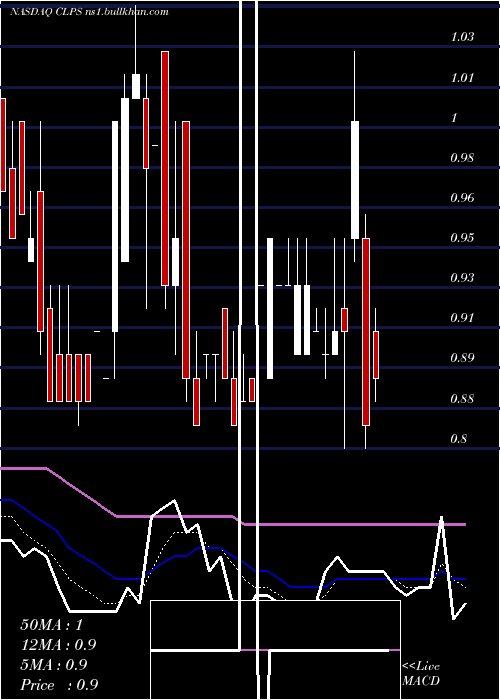Click the 0.95 price axis label
The height and width of the screenshot is (700, 500).
462,237
